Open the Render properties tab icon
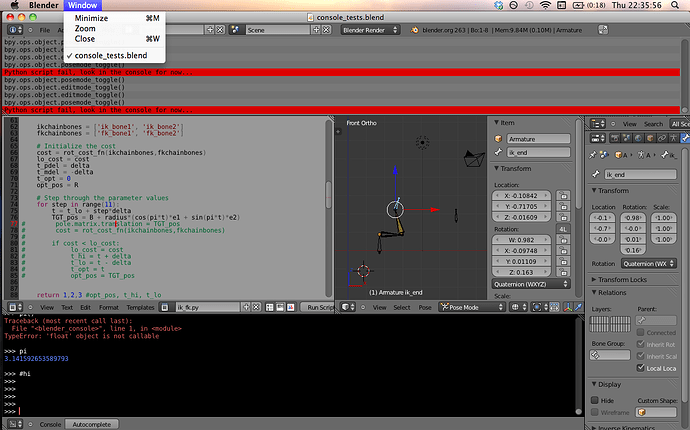This screenshot has width=690, height=430. point(615,139)
